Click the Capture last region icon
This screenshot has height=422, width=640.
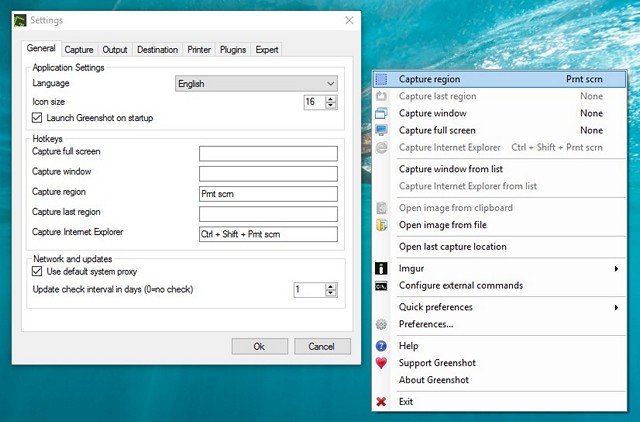(381, 96)
